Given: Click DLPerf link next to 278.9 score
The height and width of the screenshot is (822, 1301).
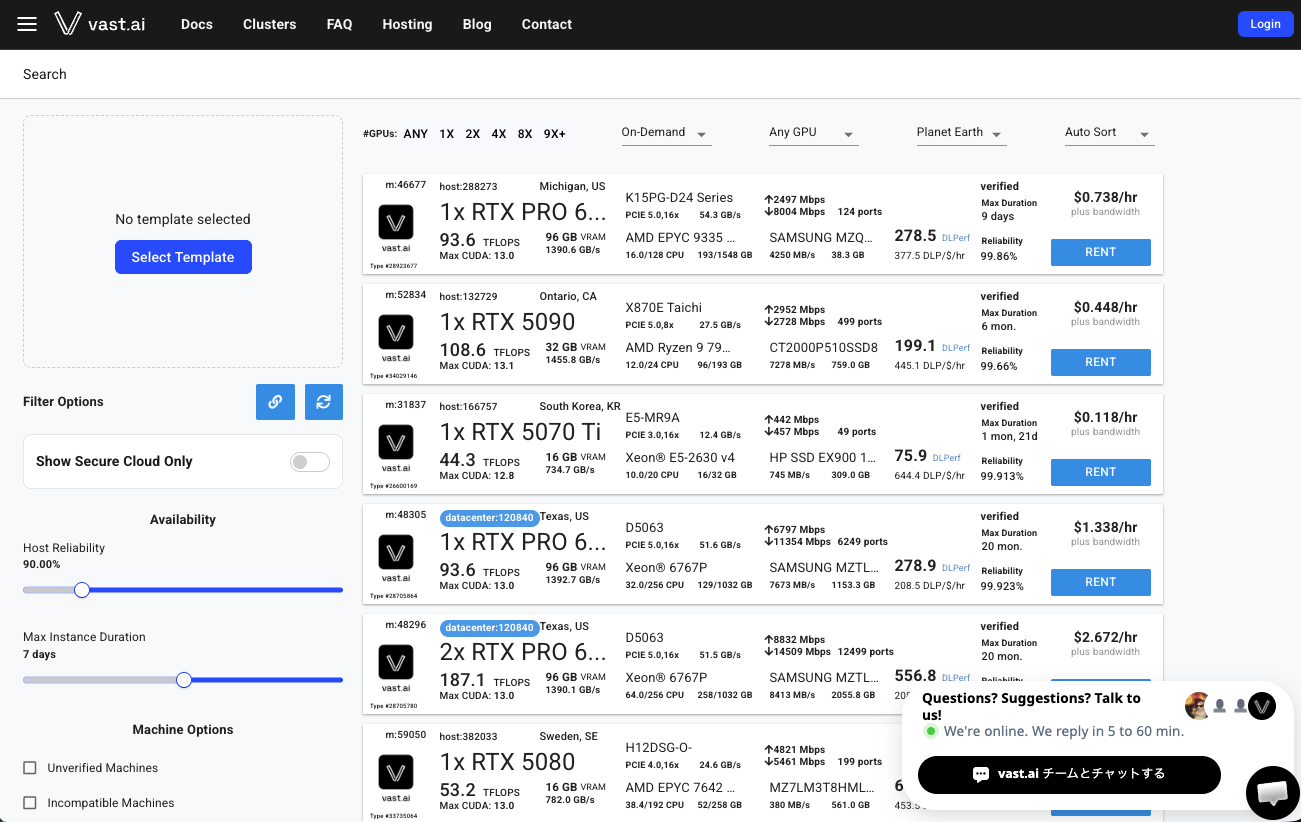Looking at the screenshot, I should click(956, 568).
